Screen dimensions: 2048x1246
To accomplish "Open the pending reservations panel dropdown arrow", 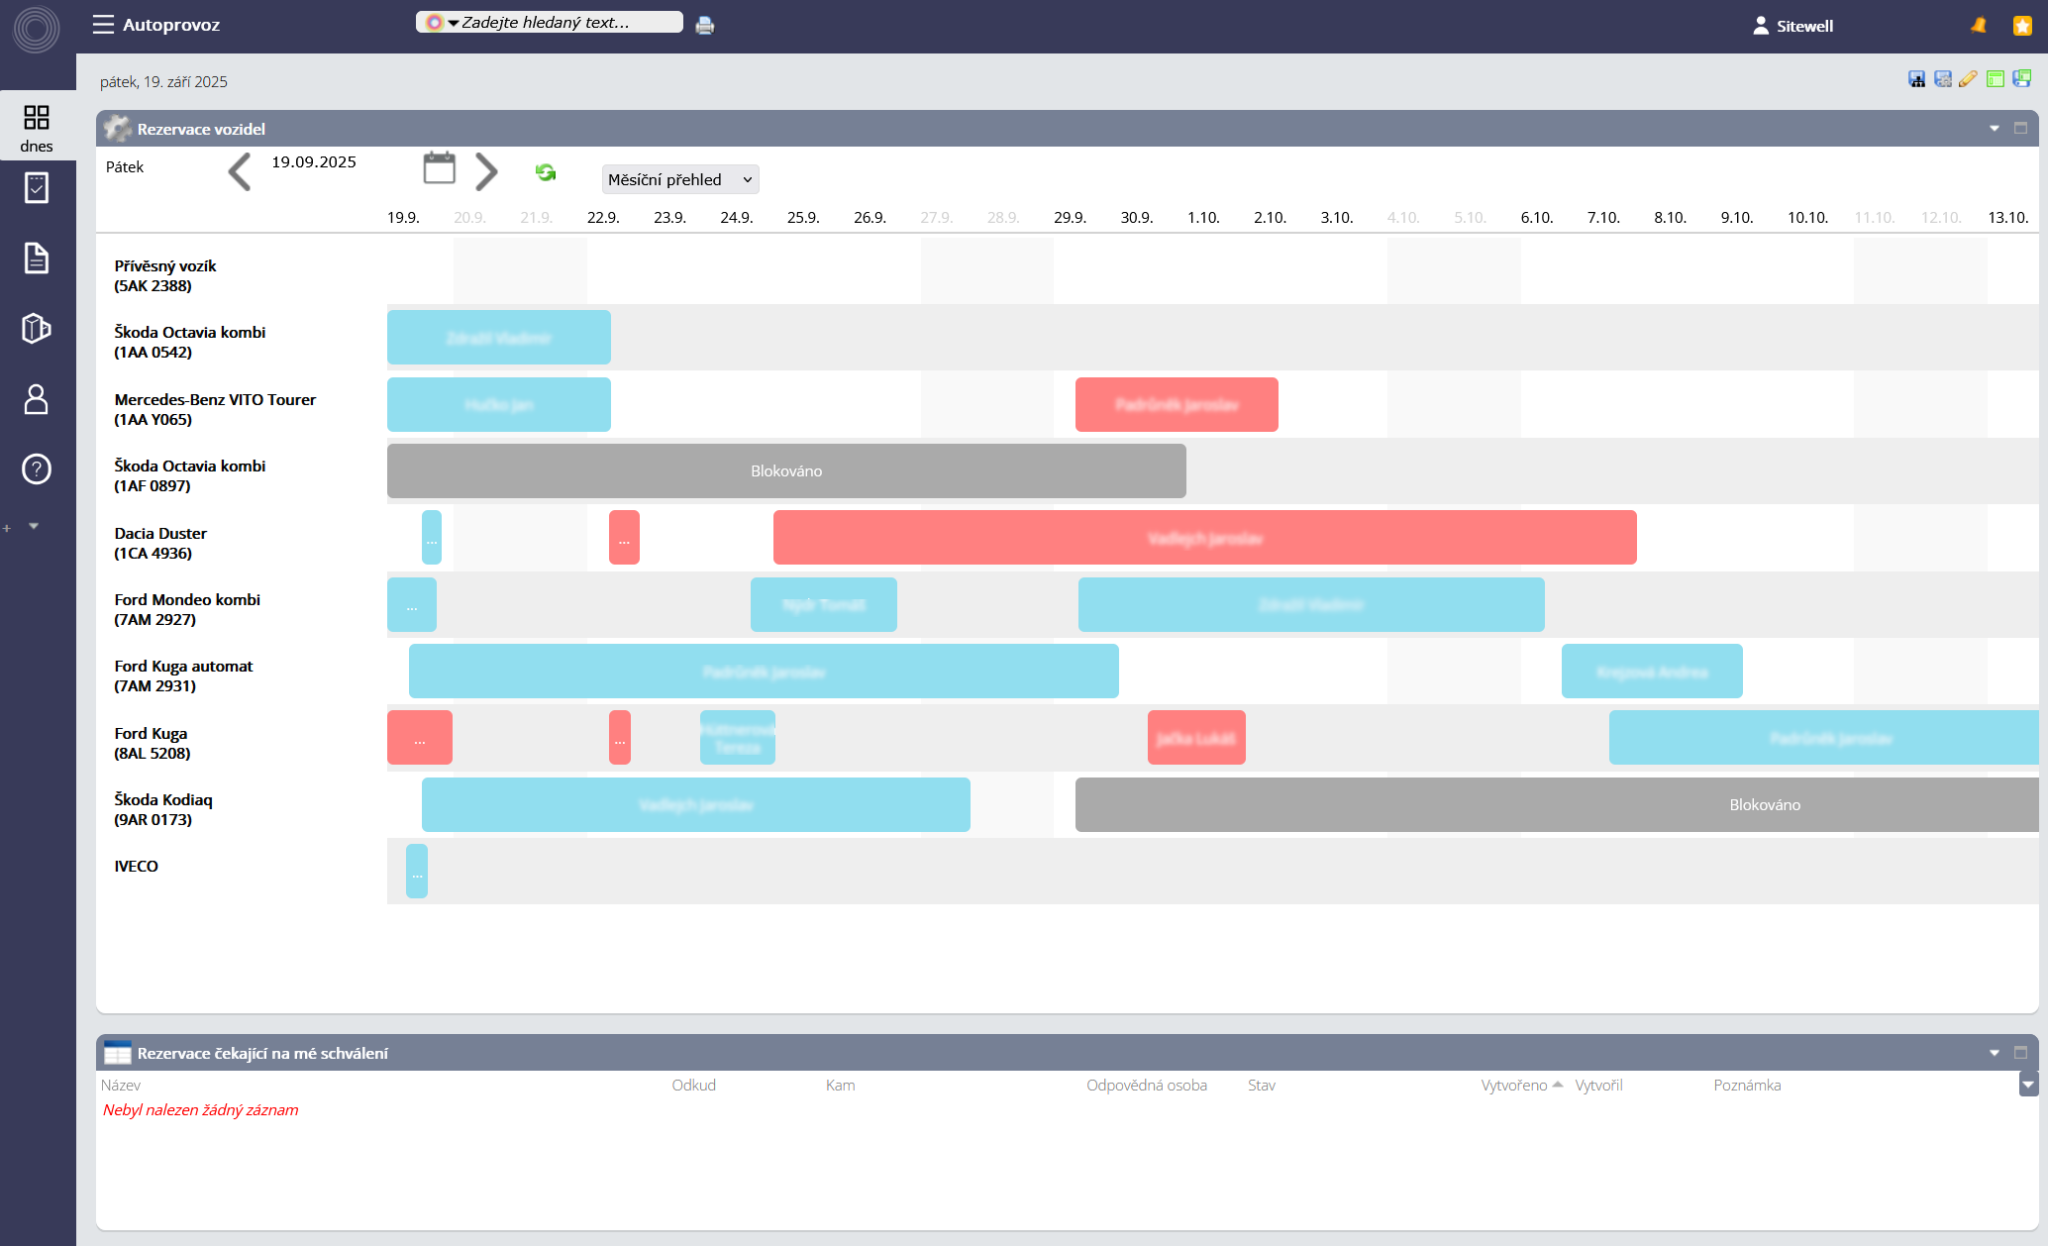I will click(x=1994, y=1052).
